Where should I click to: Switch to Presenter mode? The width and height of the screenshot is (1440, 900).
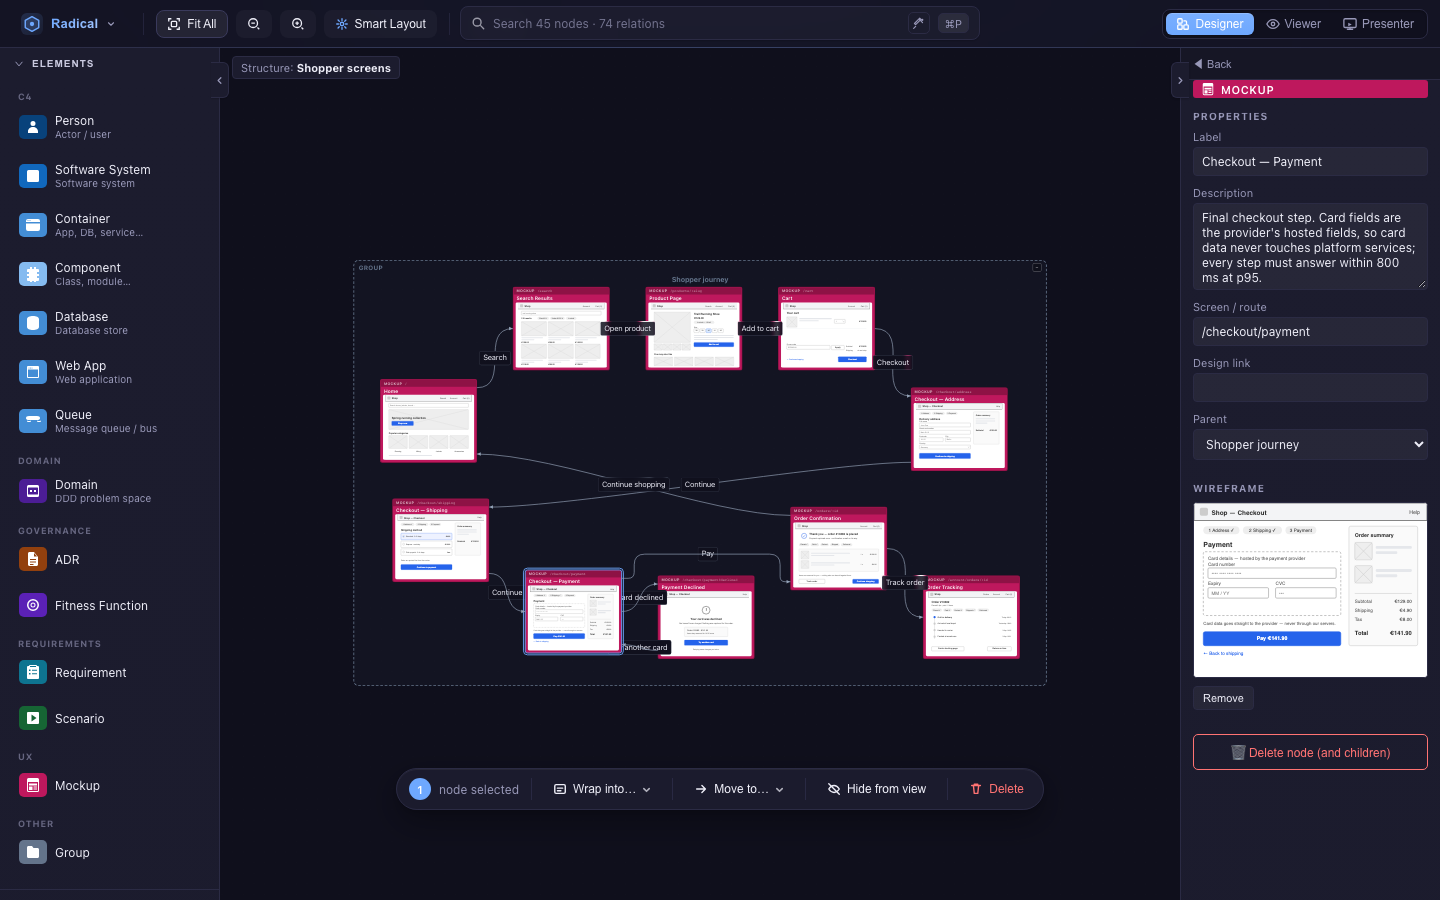point(1379,24)
